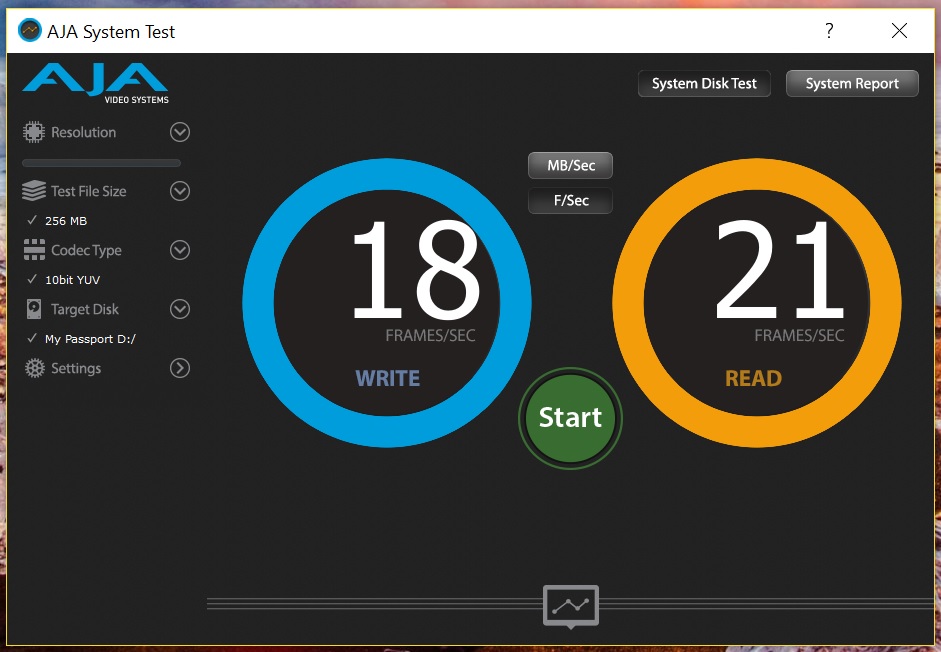Close the AJA System Test window
The height and width of the screenshot is (652, 941).
point(899,31)
